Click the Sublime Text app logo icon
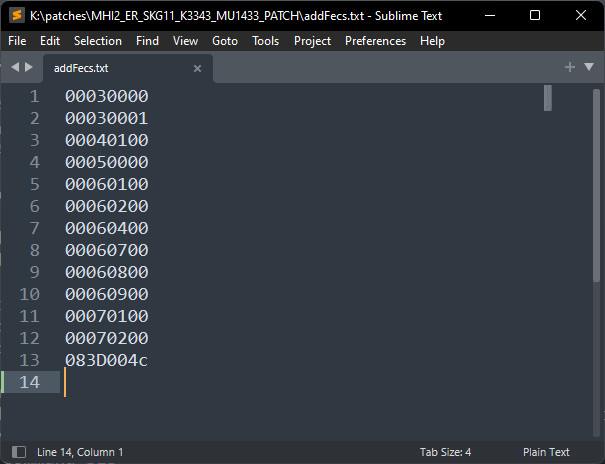Screen dimensions: 605x464 click(x=16, y=15)
